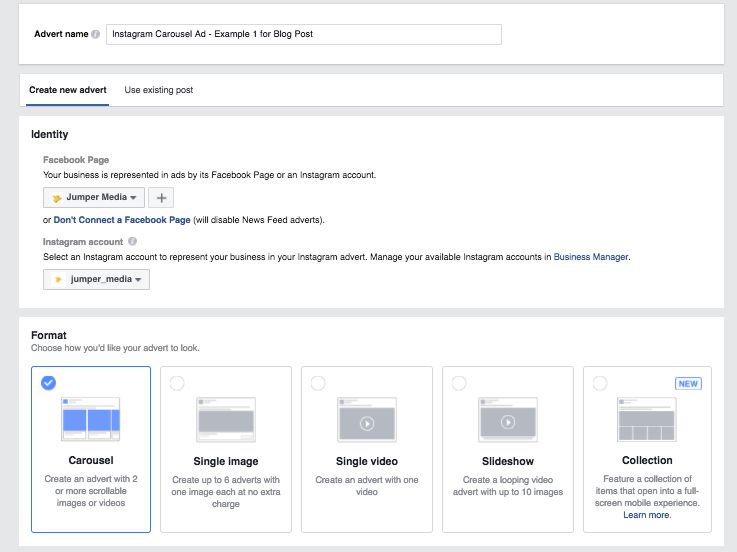
Task: Open the Business Manager link
Action: click(591, 257)
